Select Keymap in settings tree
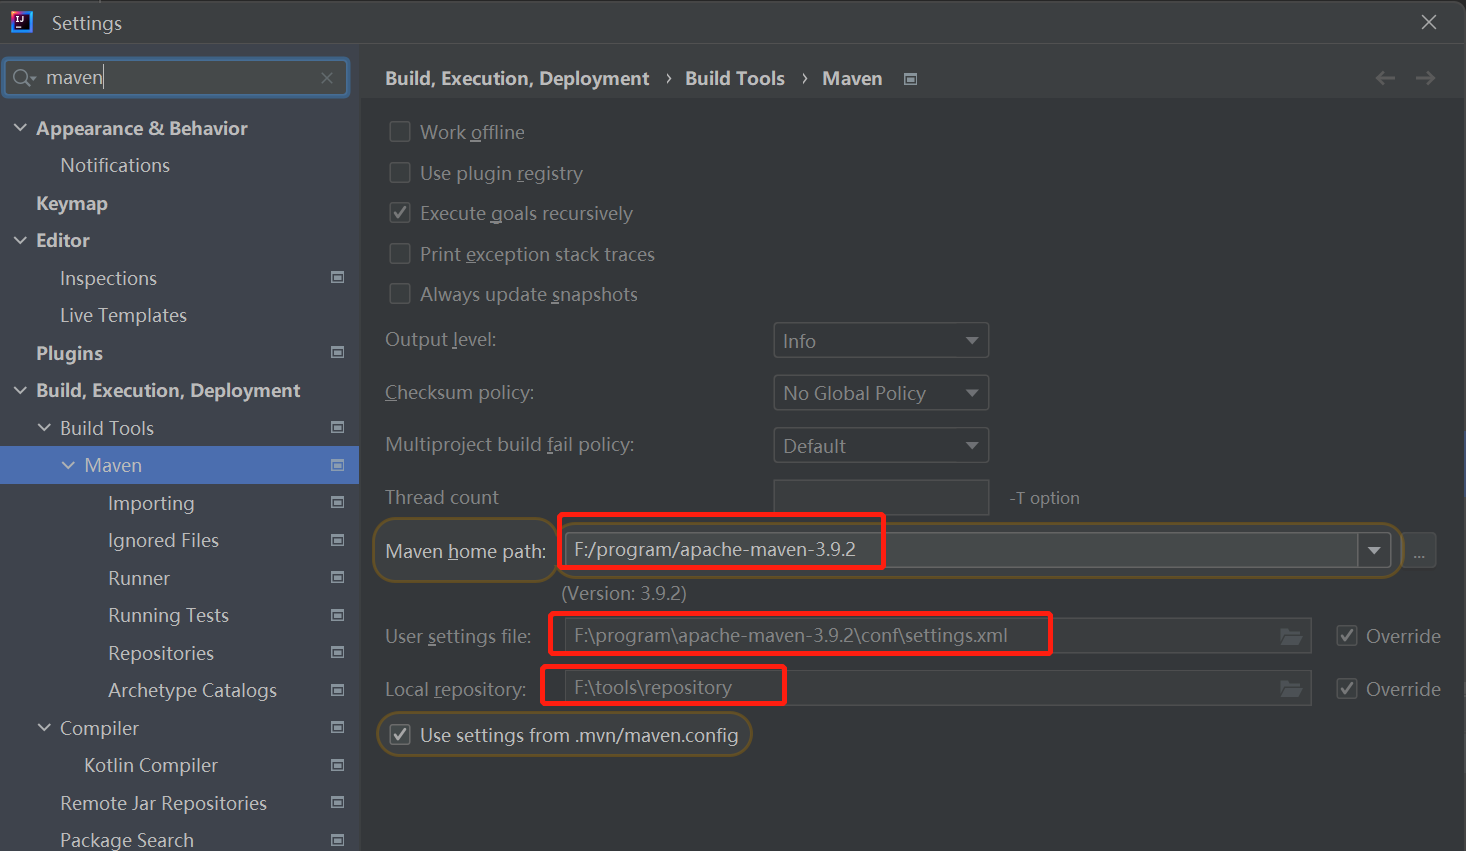 point(72,203)
